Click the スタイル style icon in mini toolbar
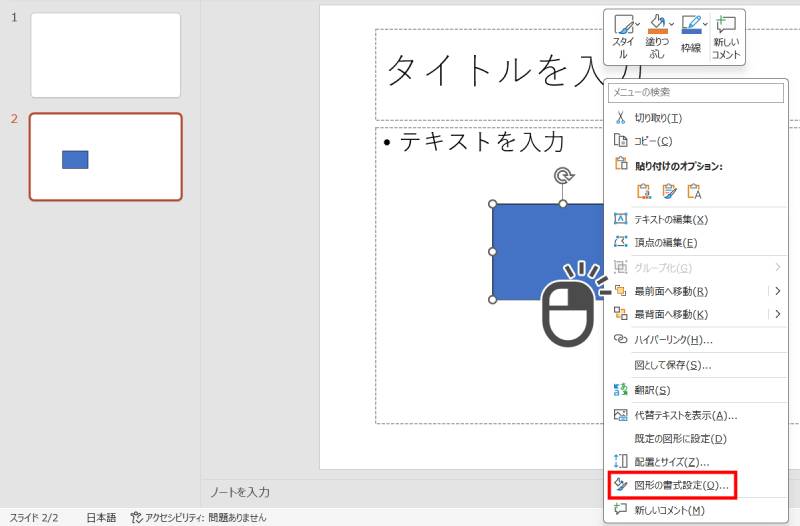This screenshot has width=800, height=526. click(623, 24)
